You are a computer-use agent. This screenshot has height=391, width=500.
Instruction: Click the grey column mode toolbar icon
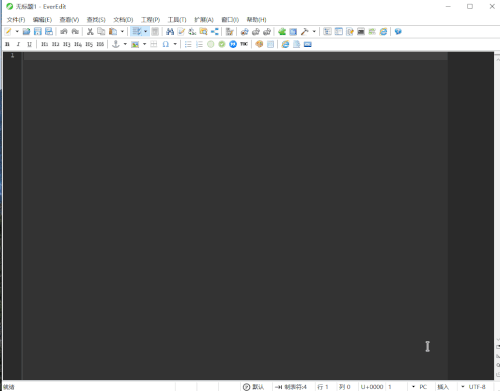tap(155, 32)
